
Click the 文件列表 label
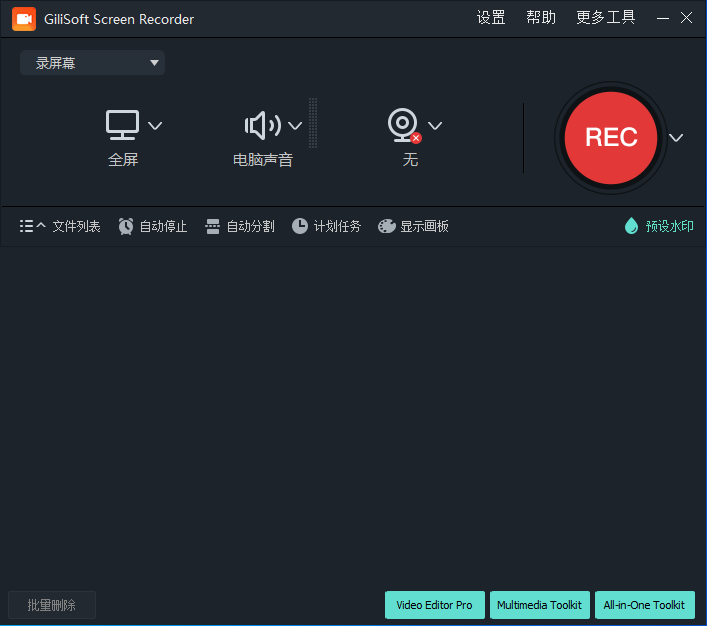pos(76,226)
